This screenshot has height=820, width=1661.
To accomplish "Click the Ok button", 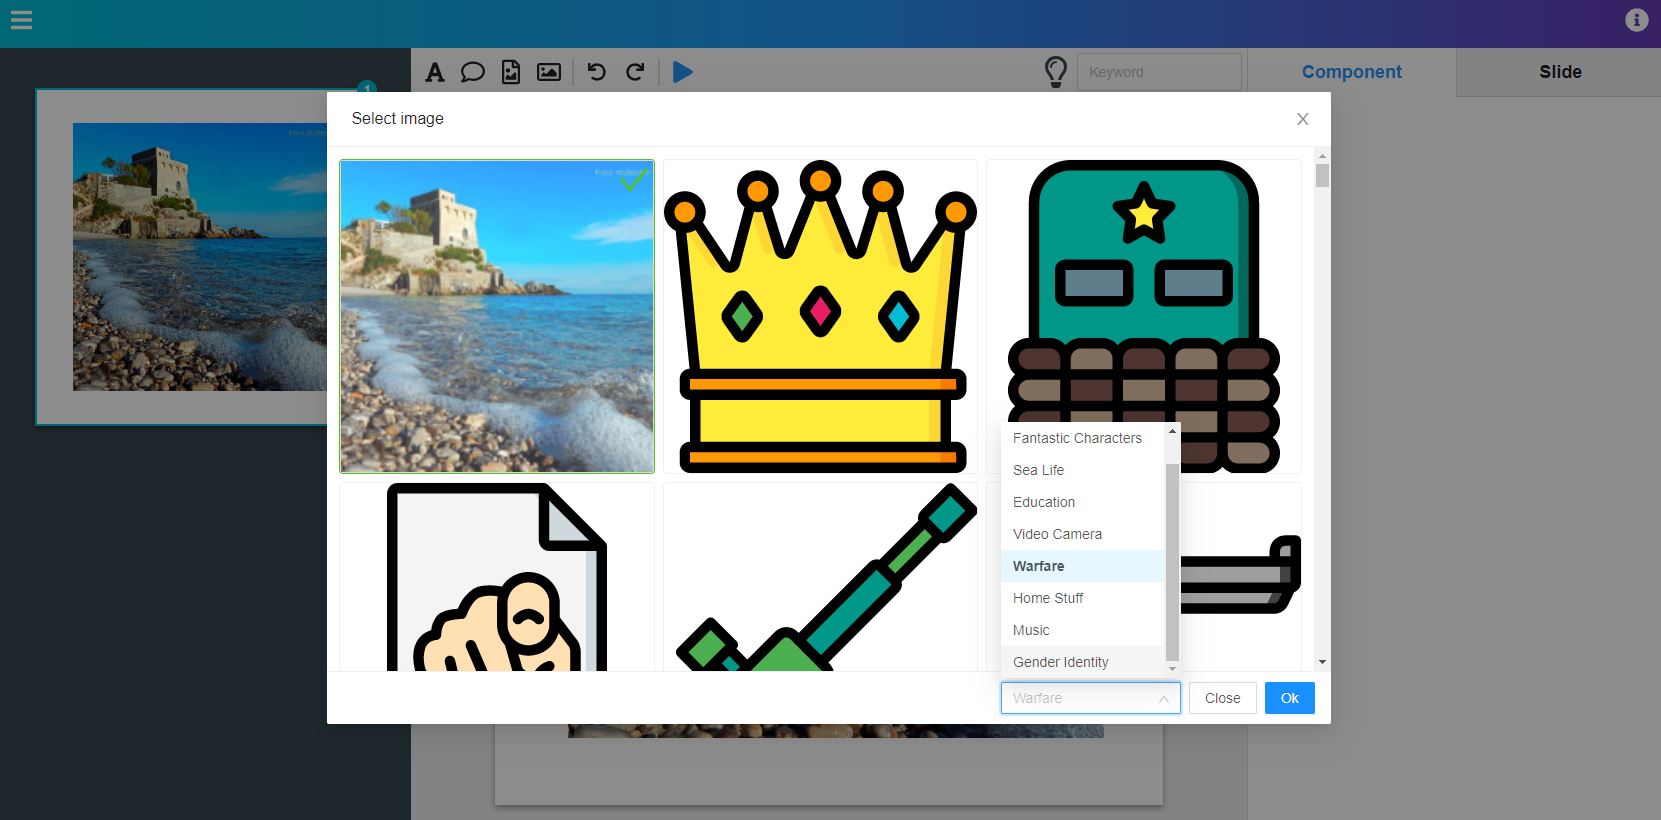I will click(1289, 698).
